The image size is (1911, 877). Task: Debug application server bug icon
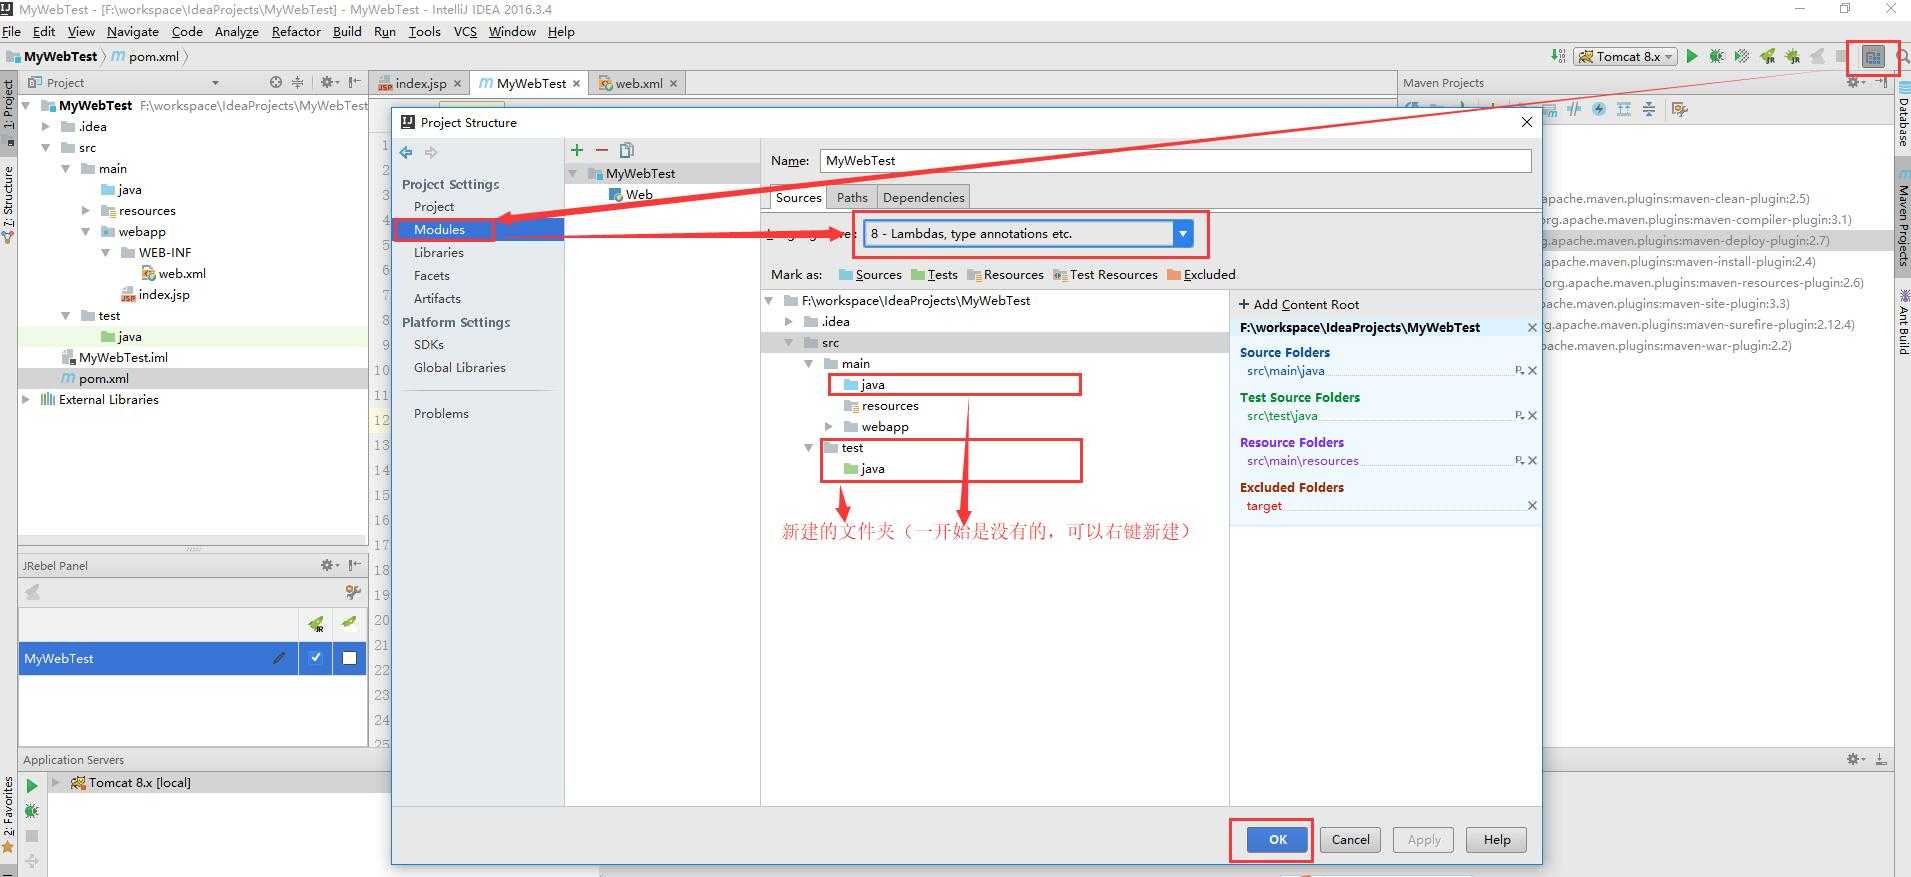[x=31, y=811]
